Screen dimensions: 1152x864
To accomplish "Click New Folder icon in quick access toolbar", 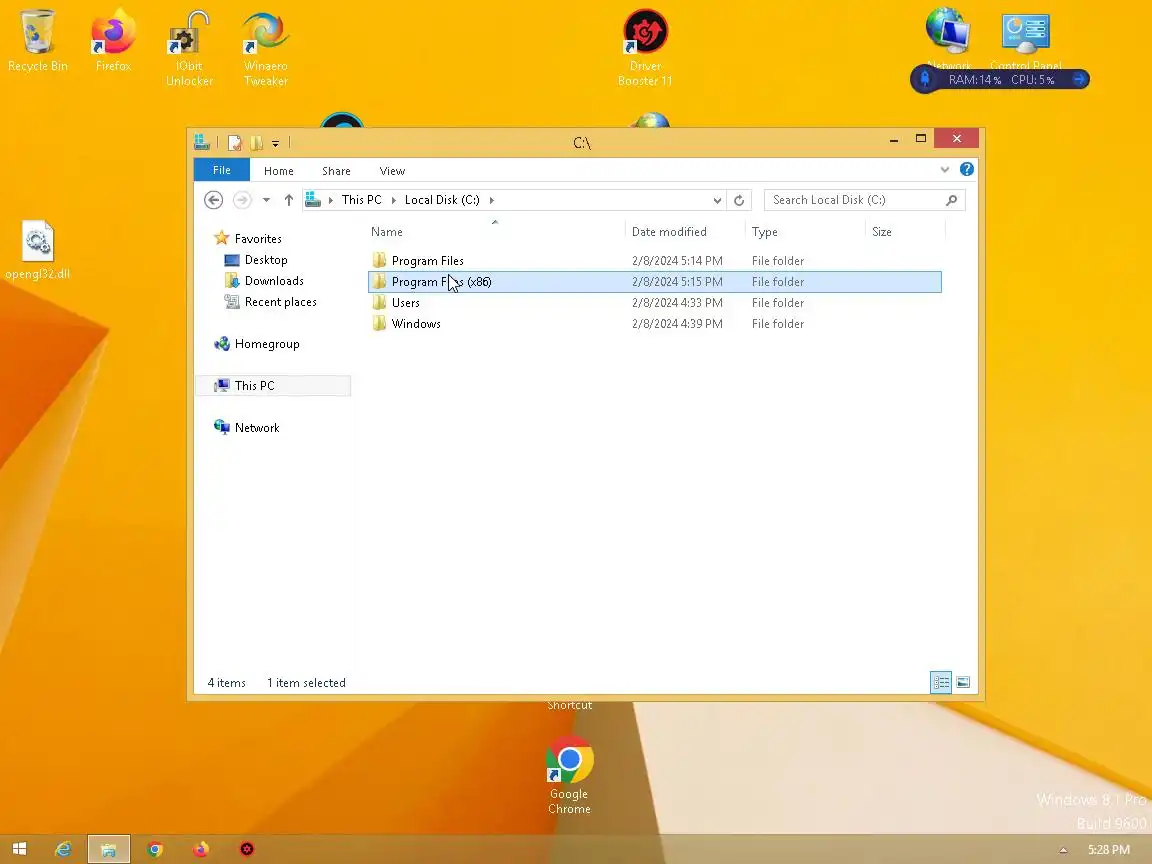I will pyautogui.click(x=256, y=143).
